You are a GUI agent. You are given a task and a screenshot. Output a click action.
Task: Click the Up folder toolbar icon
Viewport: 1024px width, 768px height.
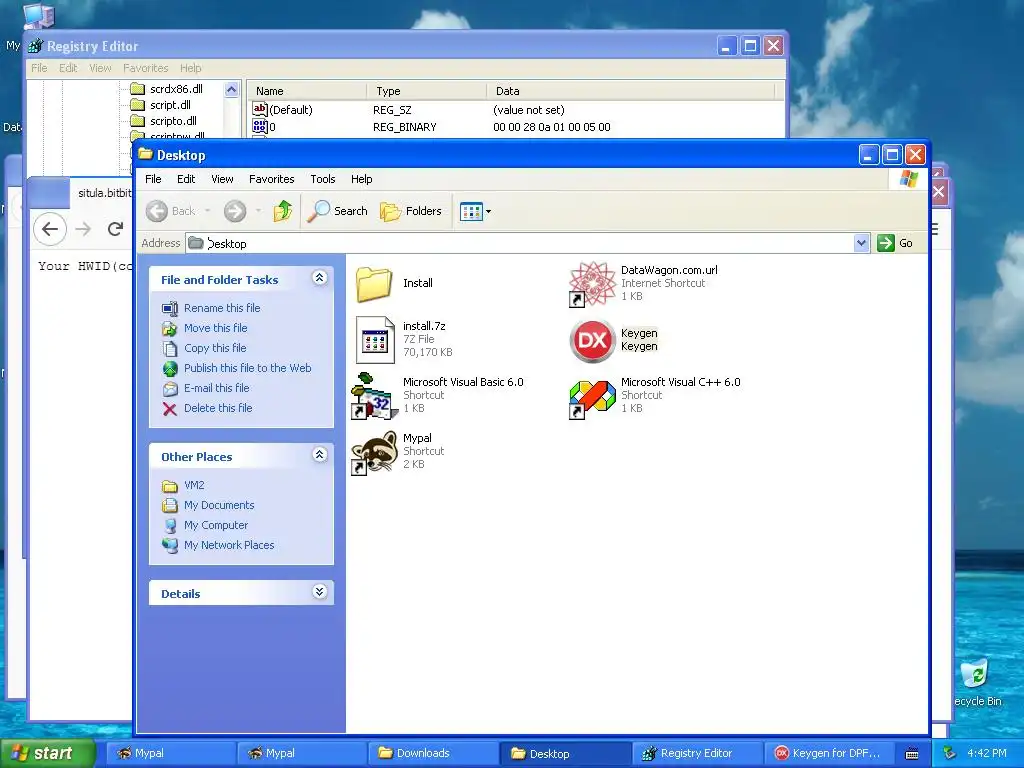283,211
